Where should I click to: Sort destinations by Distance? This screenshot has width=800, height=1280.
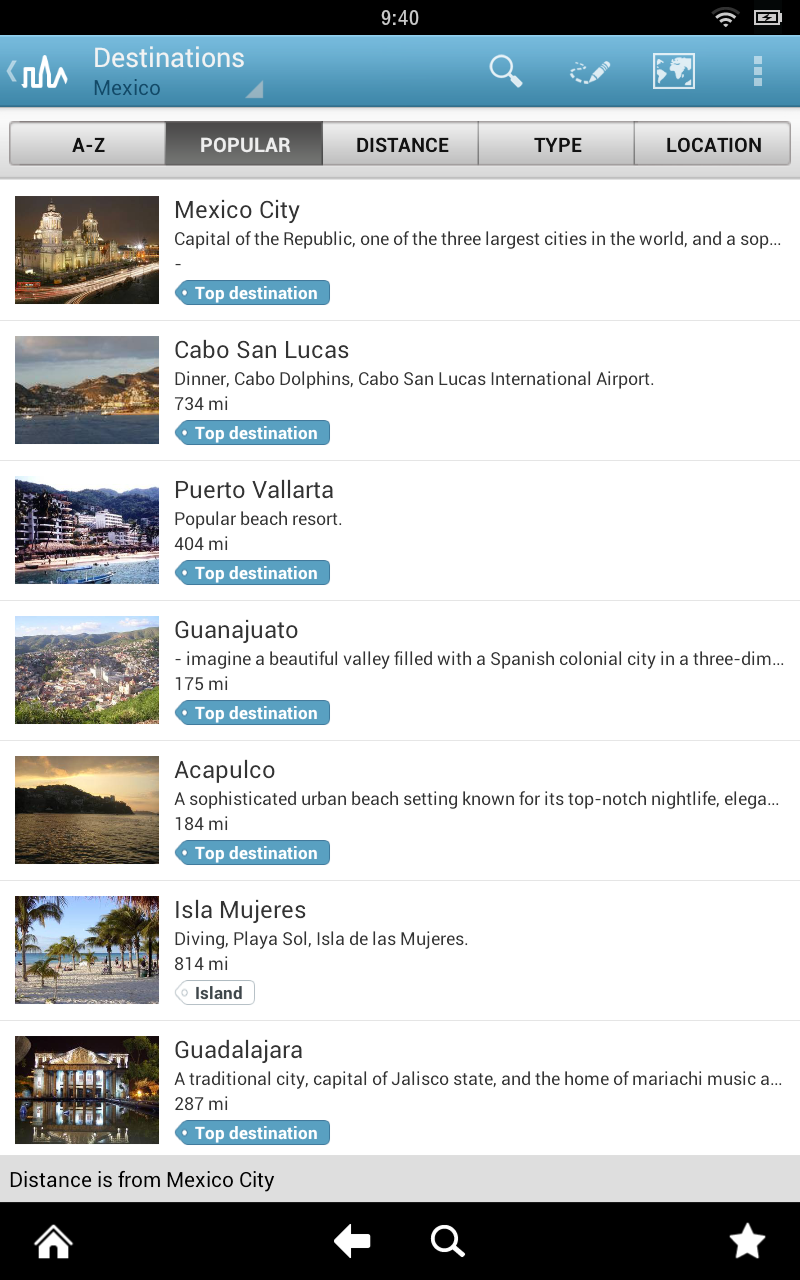[x=402, y=145]
